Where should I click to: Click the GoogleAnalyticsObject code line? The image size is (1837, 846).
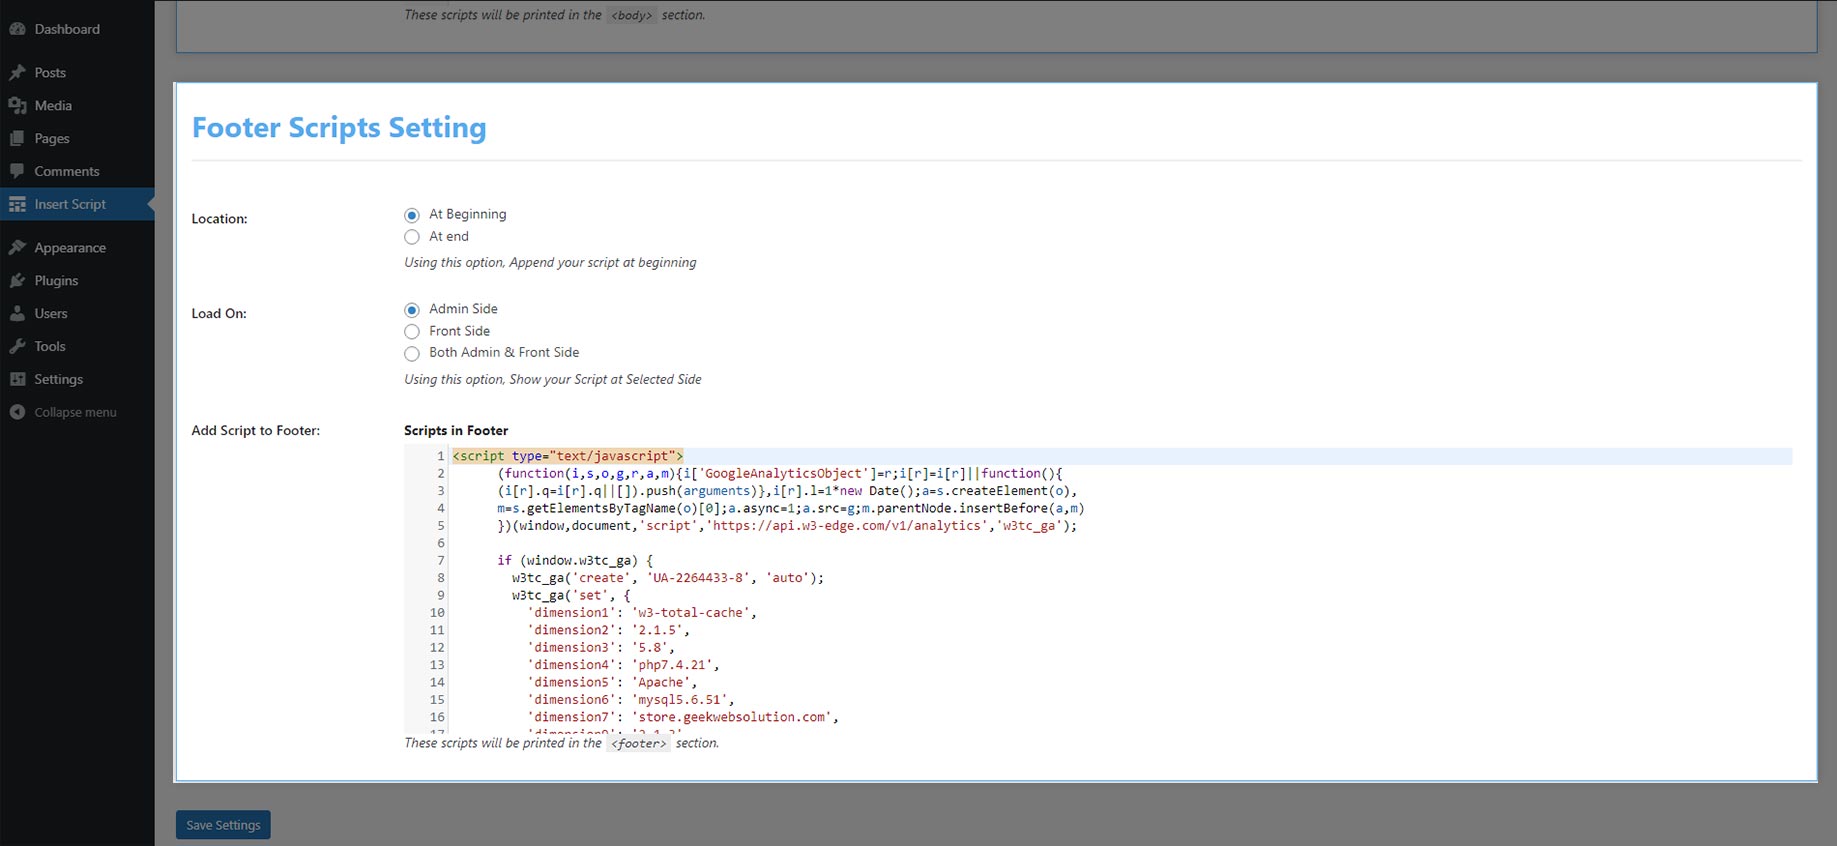(780, 473)
